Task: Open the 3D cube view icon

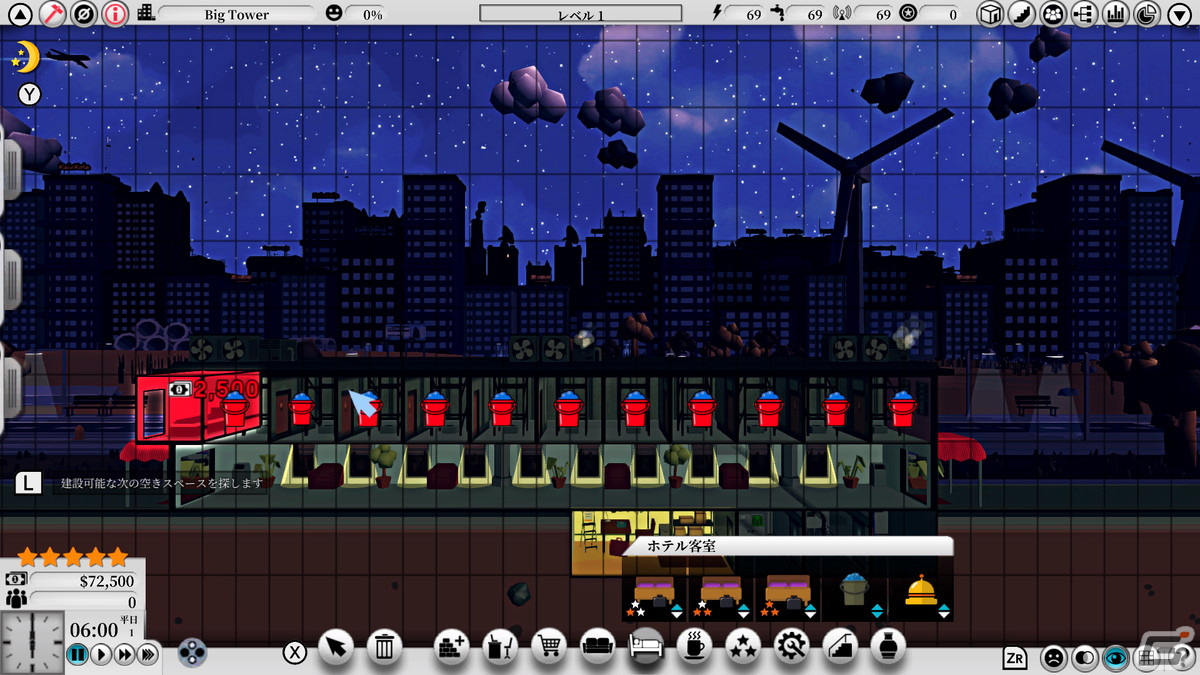Action: [x=990, y=14]
